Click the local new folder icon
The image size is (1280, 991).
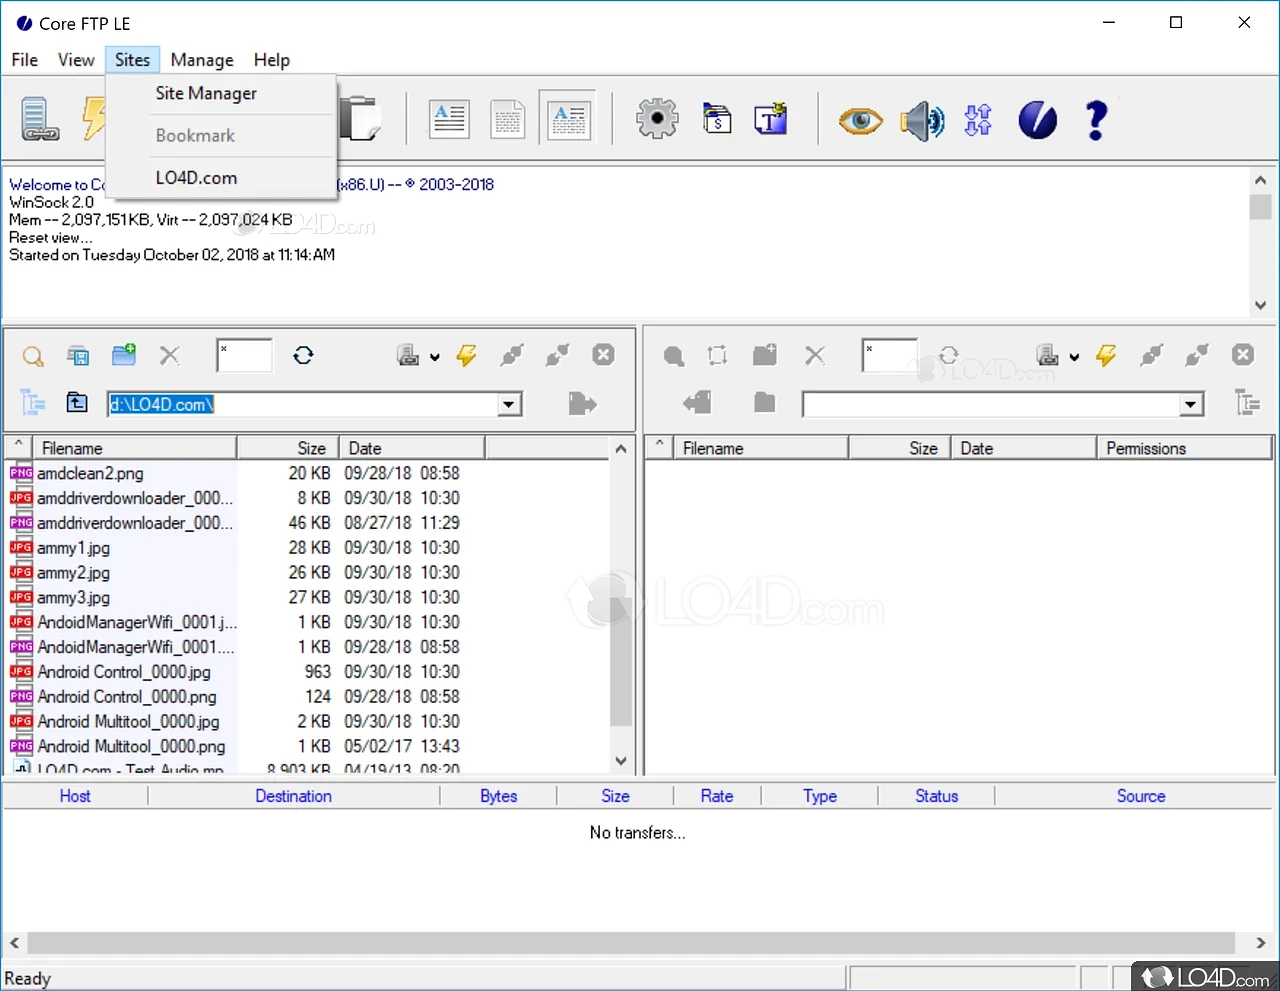click(x=124, y=355)
